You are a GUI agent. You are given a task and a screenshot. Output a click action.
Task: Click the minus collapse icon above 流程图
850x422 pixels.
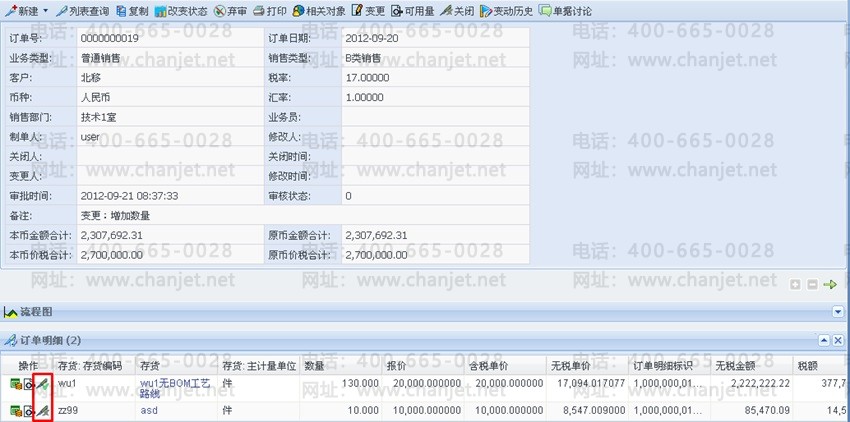812,285
